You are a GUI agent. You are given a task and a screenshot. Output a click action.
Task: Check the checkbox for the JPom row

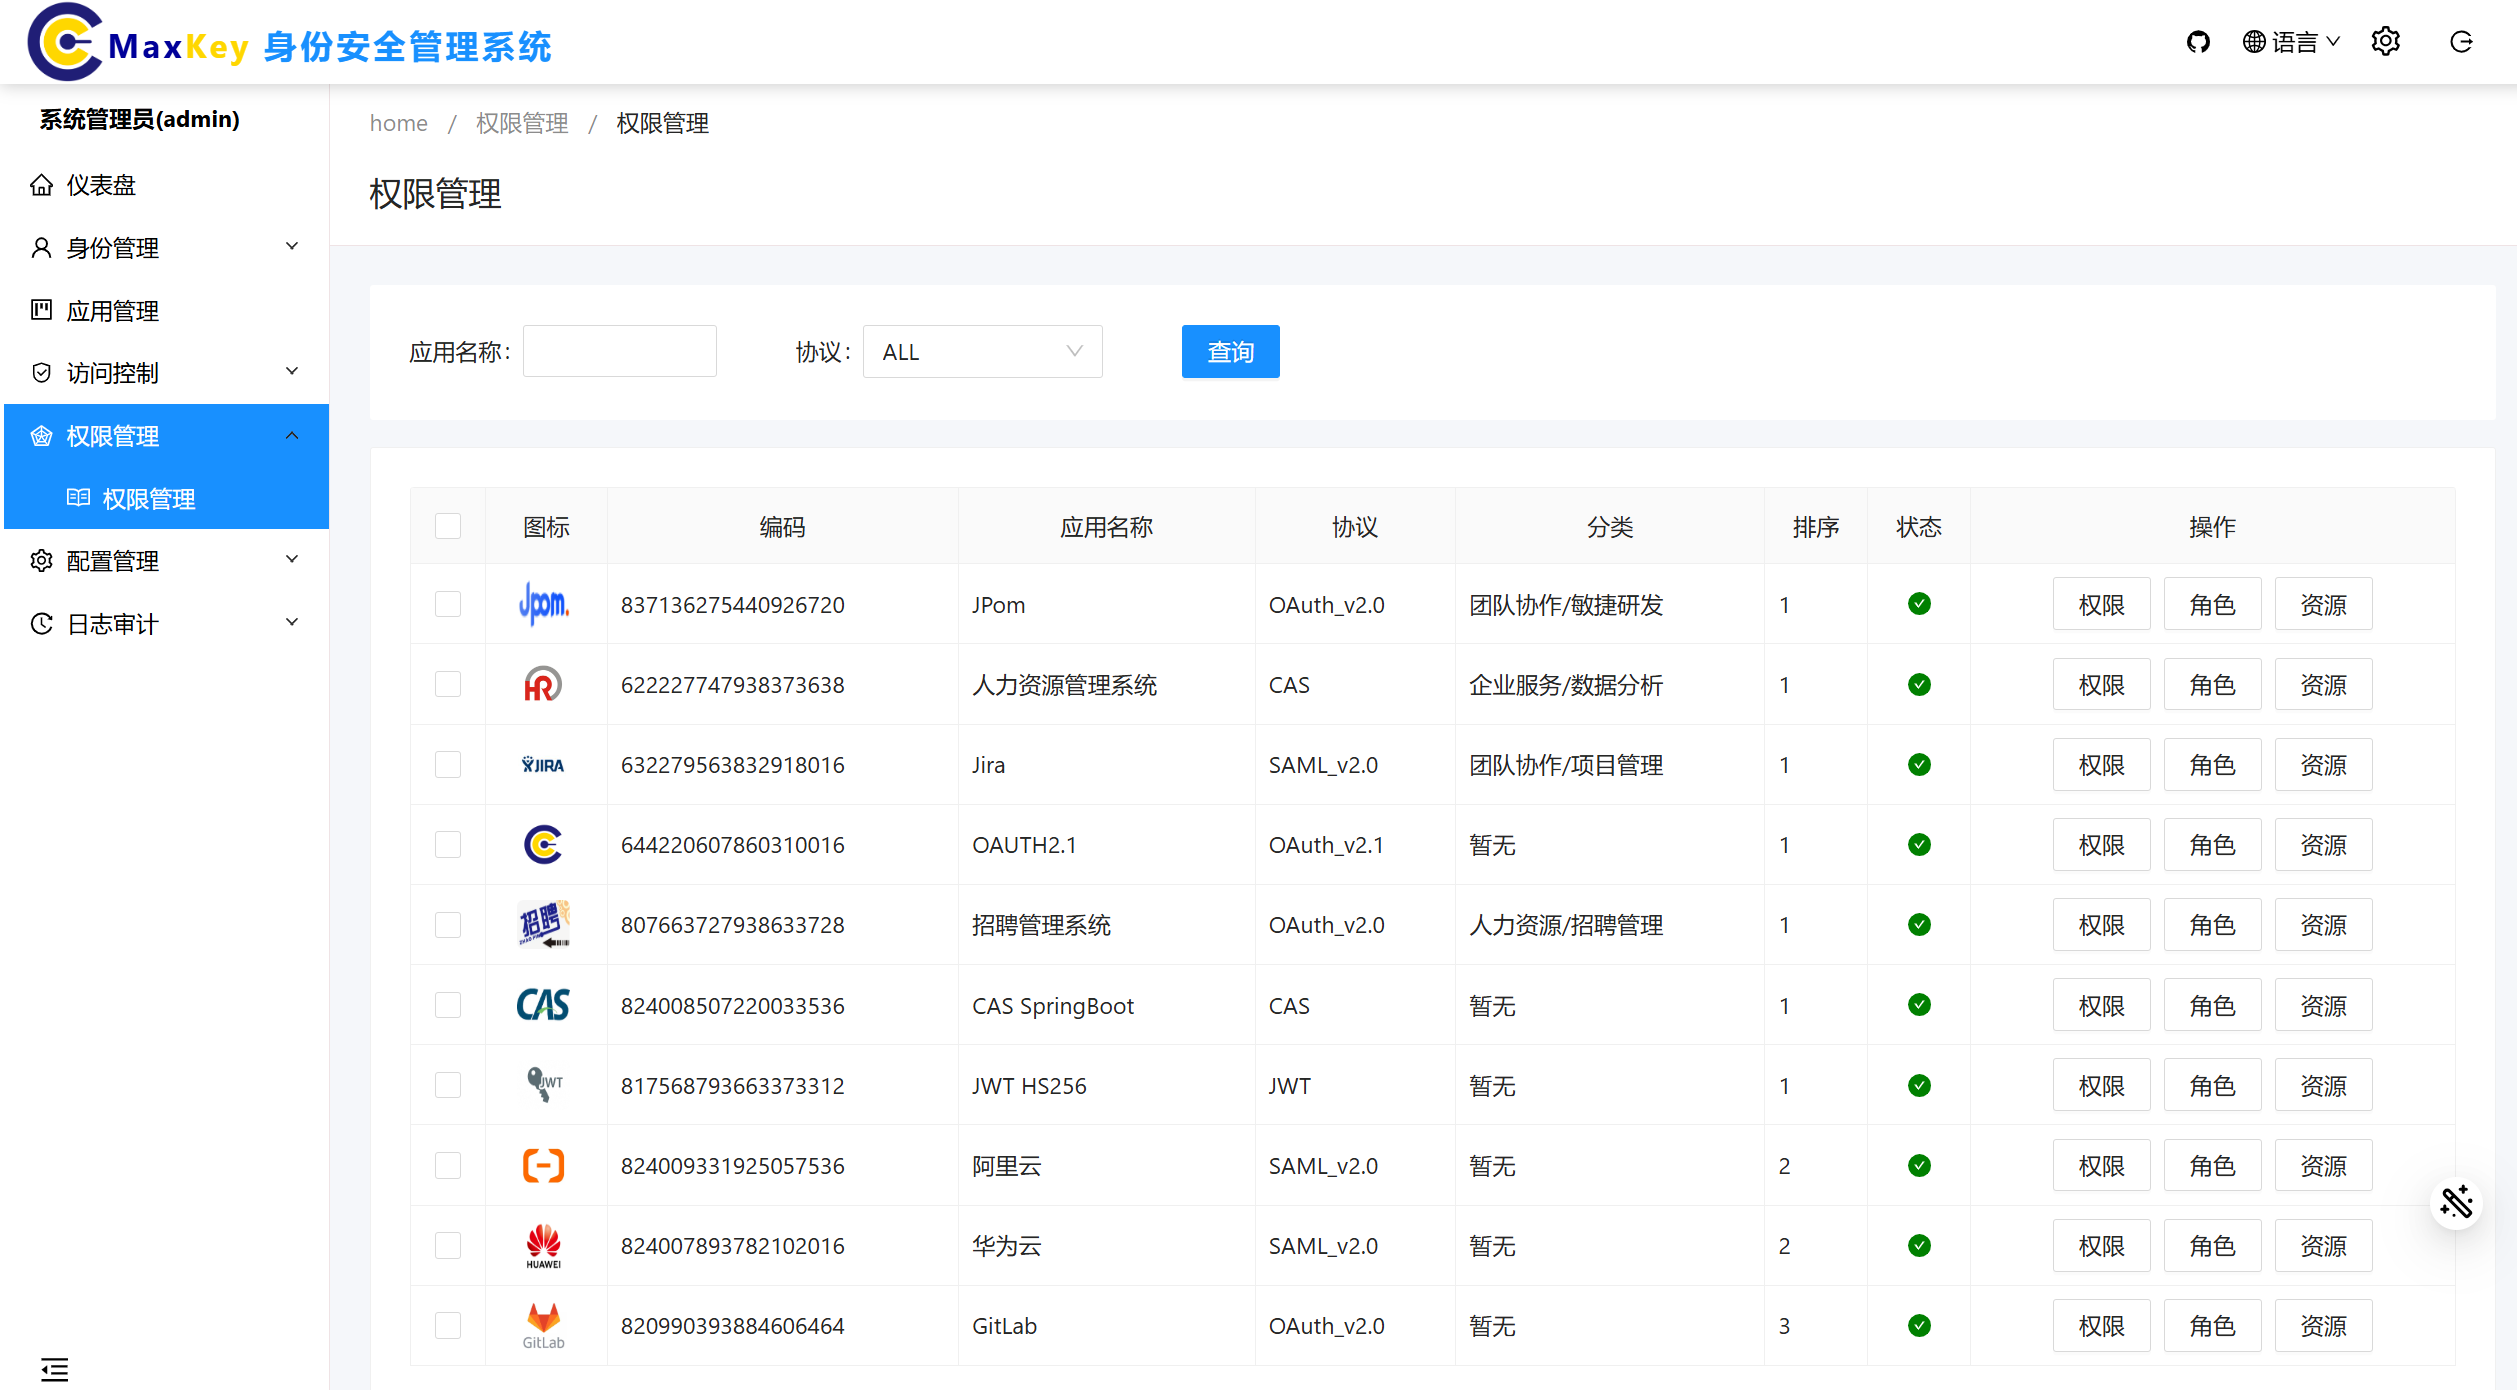point(448,604)
